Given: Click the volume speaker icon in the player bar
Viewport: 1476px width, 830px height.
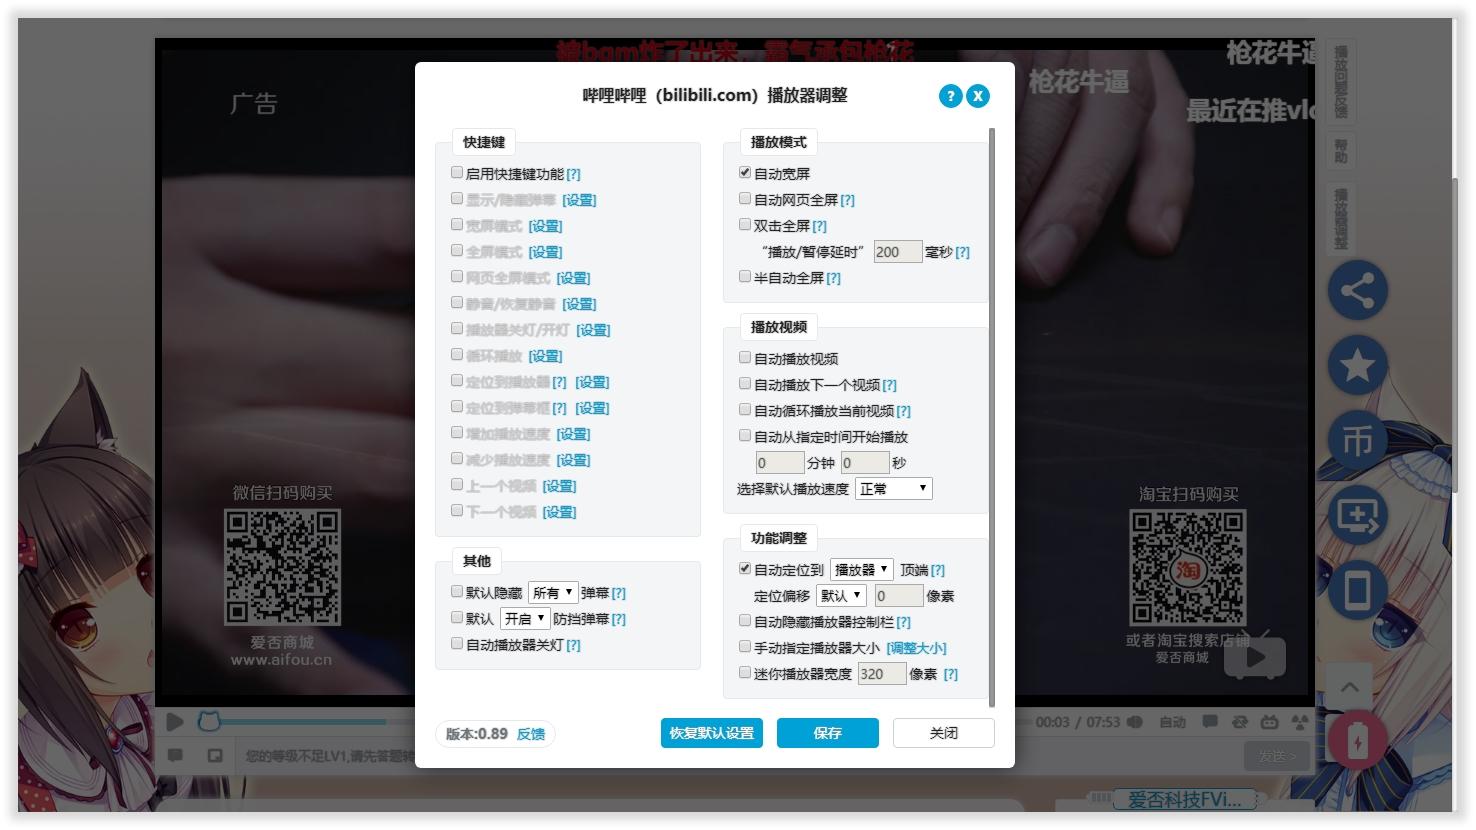Looking at the screenshot, I should (x=1135, y=722).
